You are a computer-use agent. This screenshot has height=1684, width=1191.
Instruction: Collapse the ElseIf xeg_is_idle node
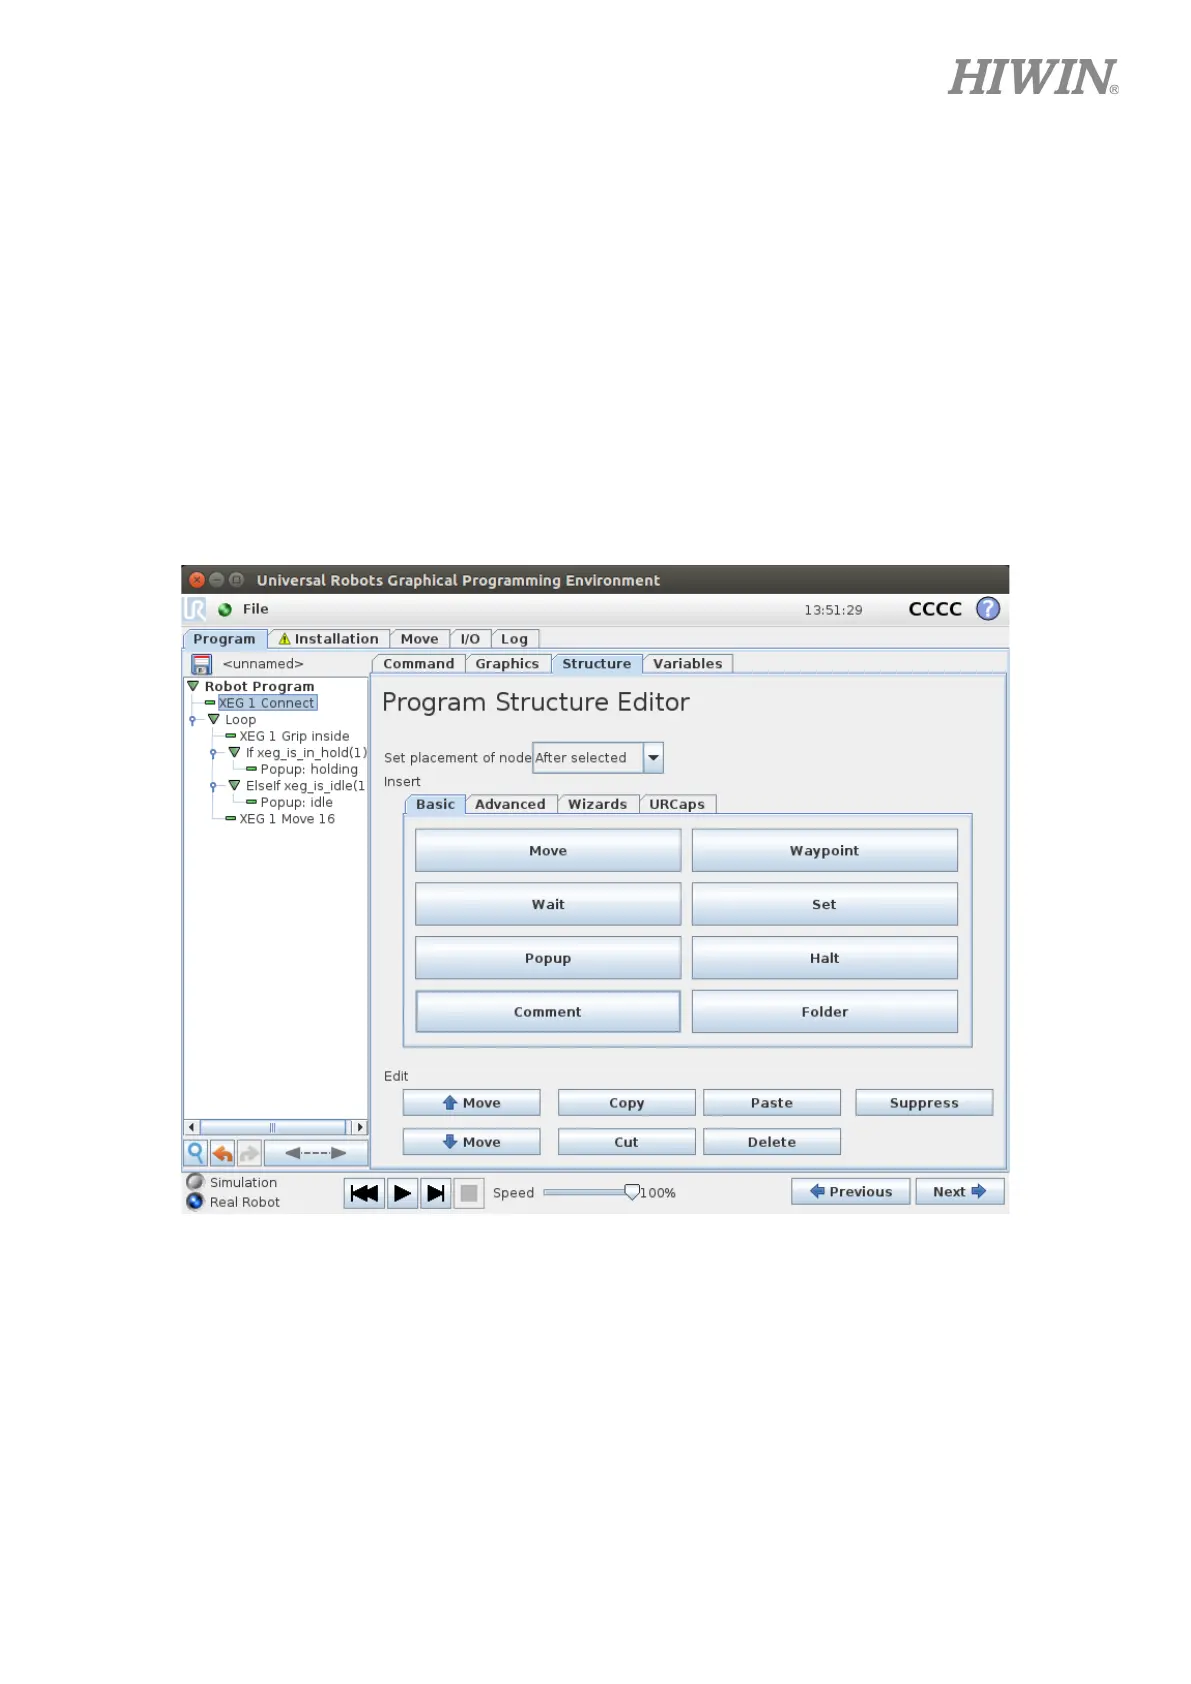234,785
